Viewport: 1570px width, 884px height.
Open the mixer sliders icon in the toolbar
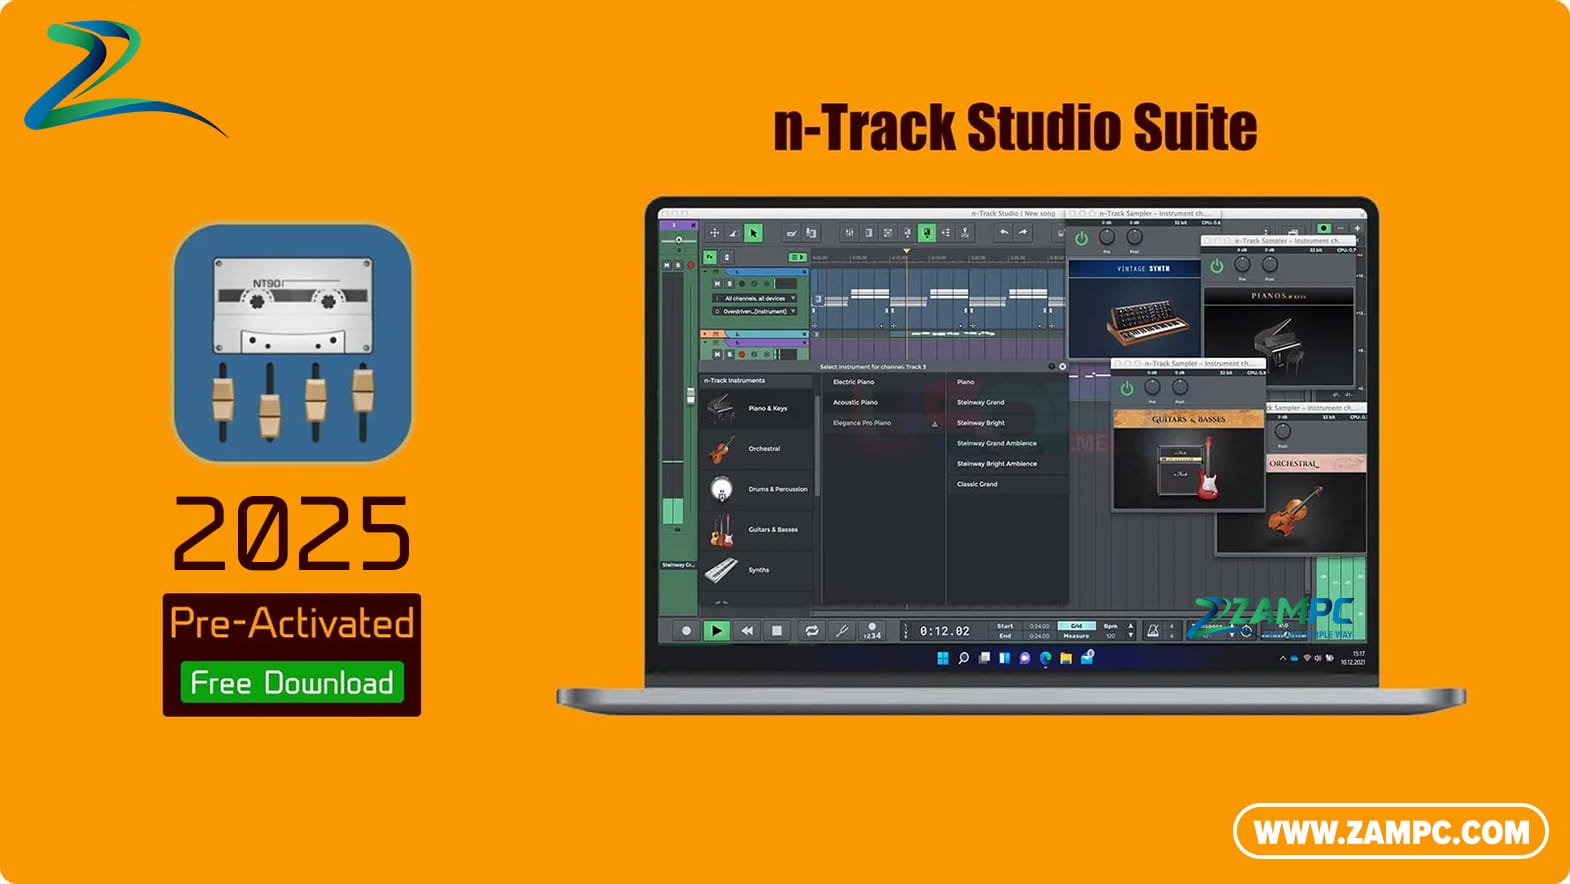(849, 233)
